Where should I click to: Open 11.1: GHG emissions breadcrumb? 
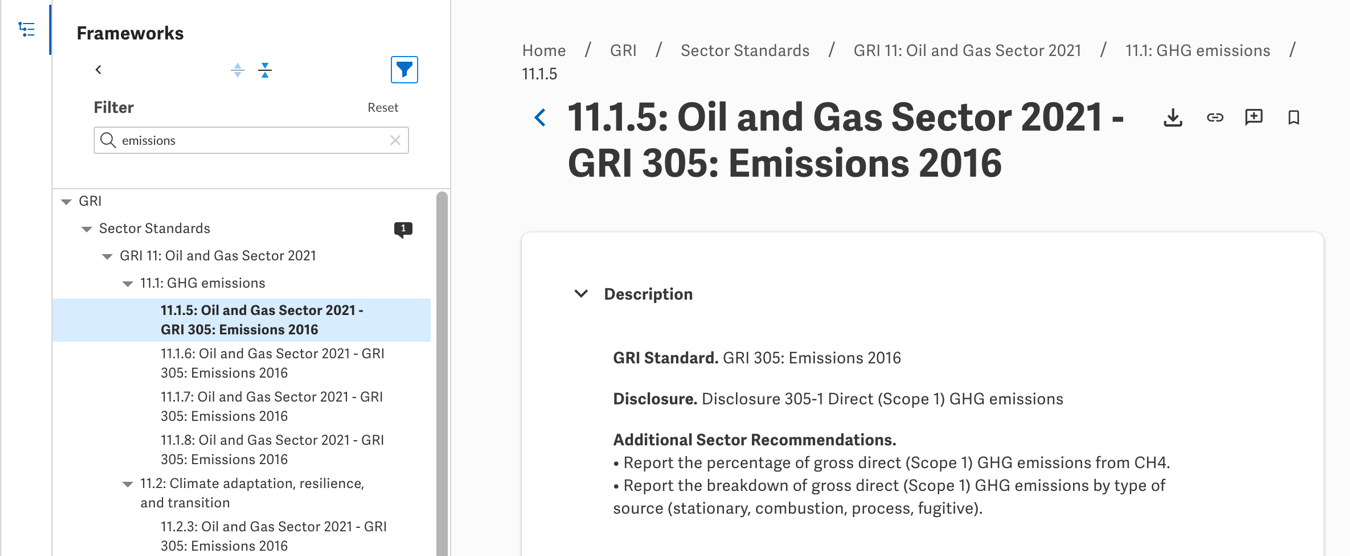1198,50
